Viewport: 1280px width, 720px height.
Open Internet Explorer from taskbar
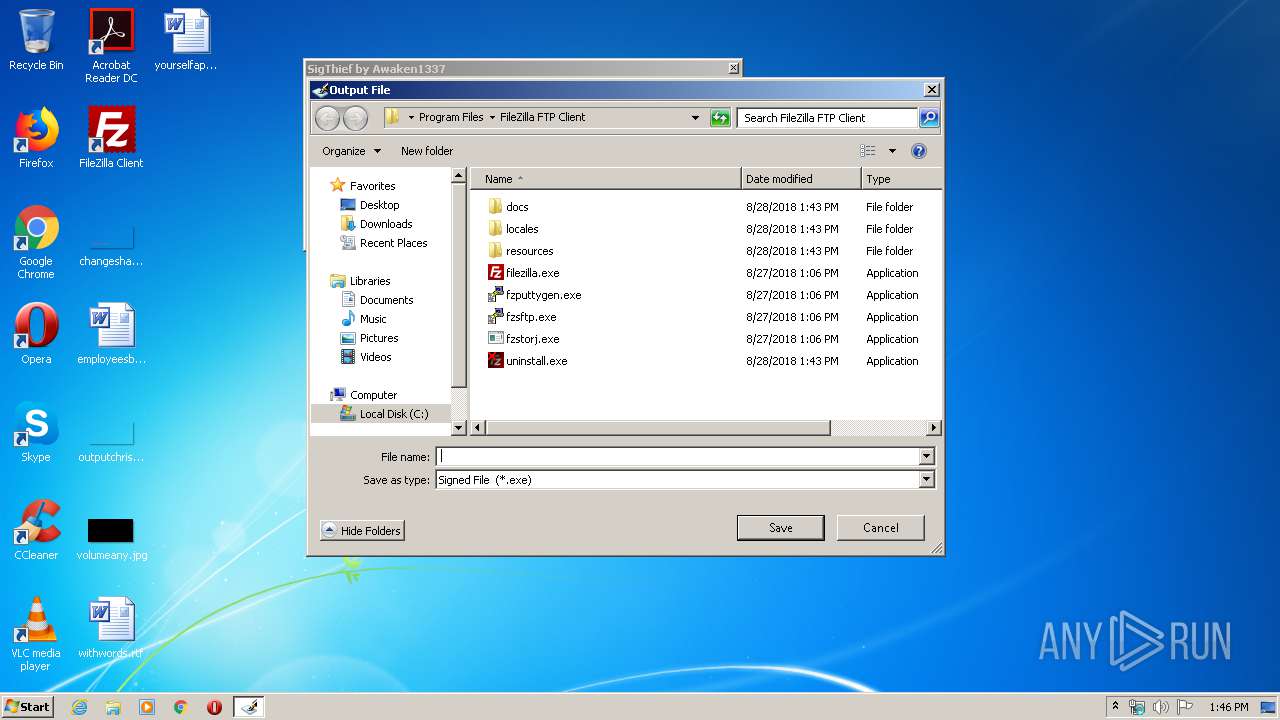79,707
